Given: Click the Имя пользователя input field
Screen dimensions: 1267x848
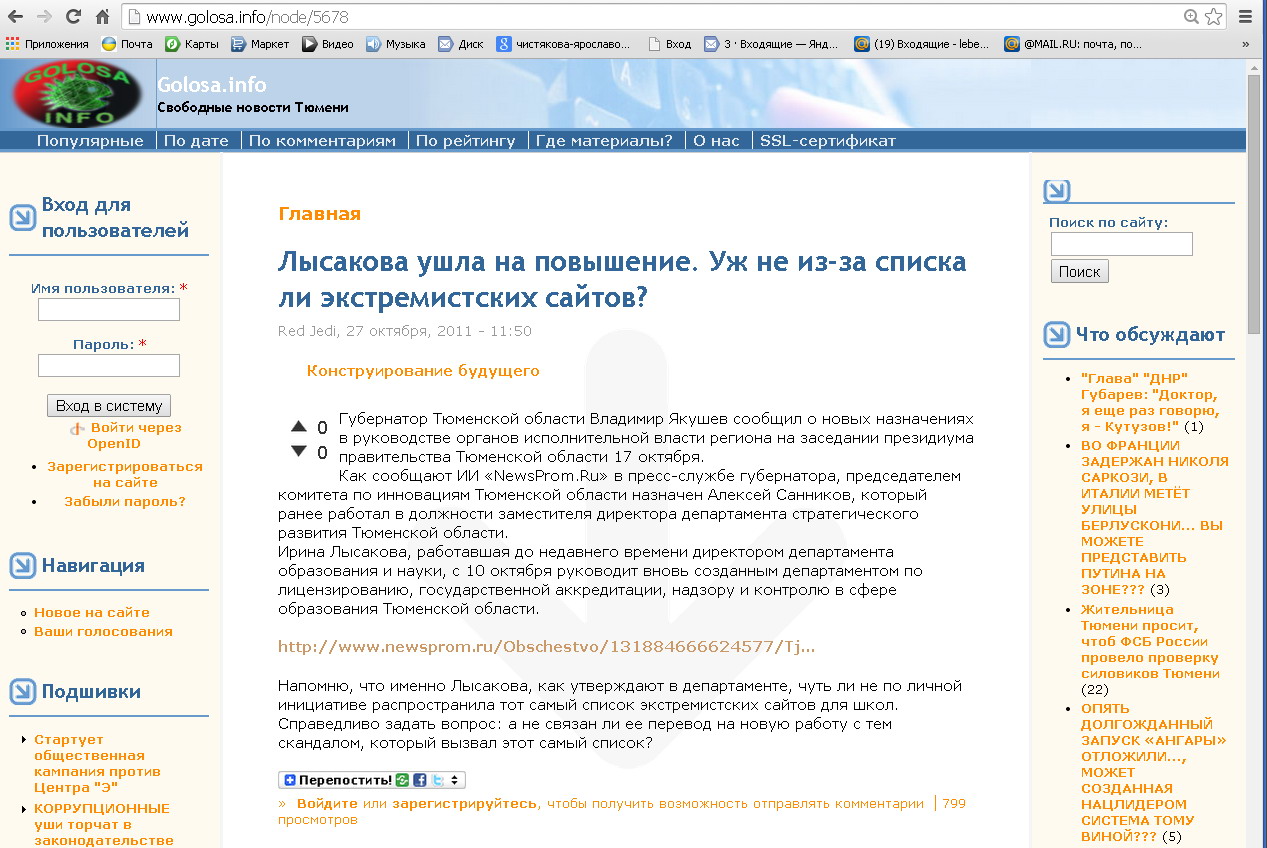Looking at the screenshot, I should tap(109, 310).
